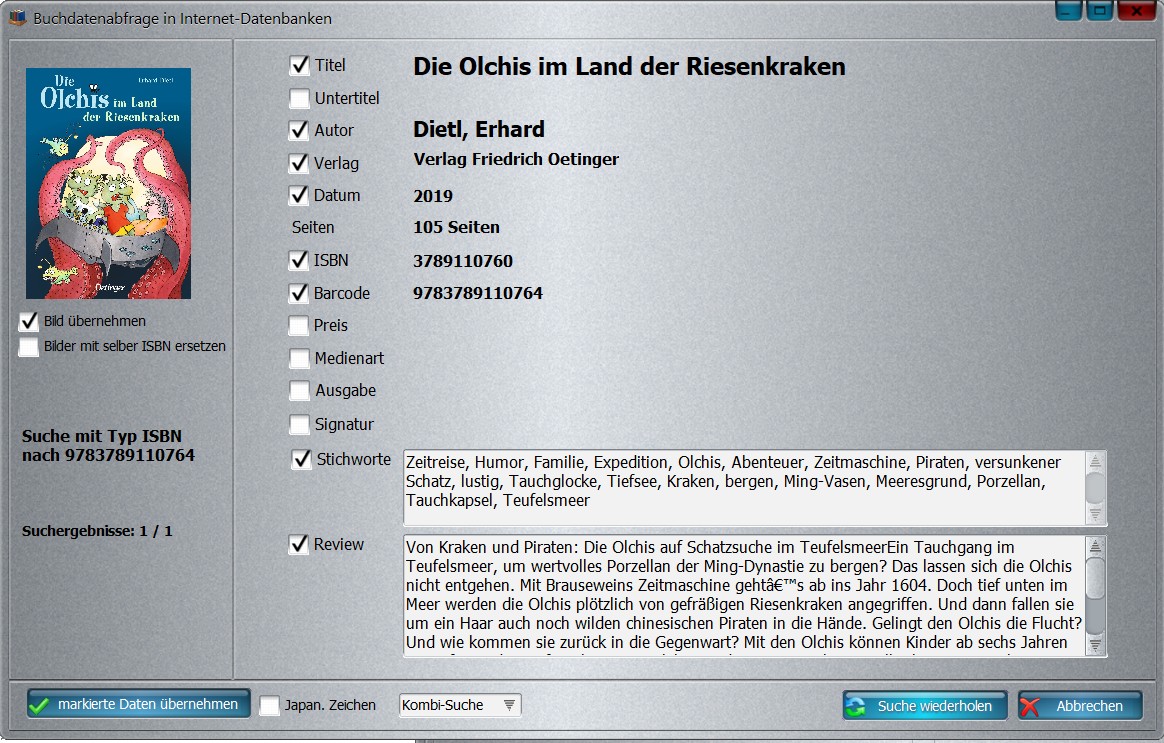Toggle the Autor checkbox
The image size is (1164, 743).
tap(299, 131)
